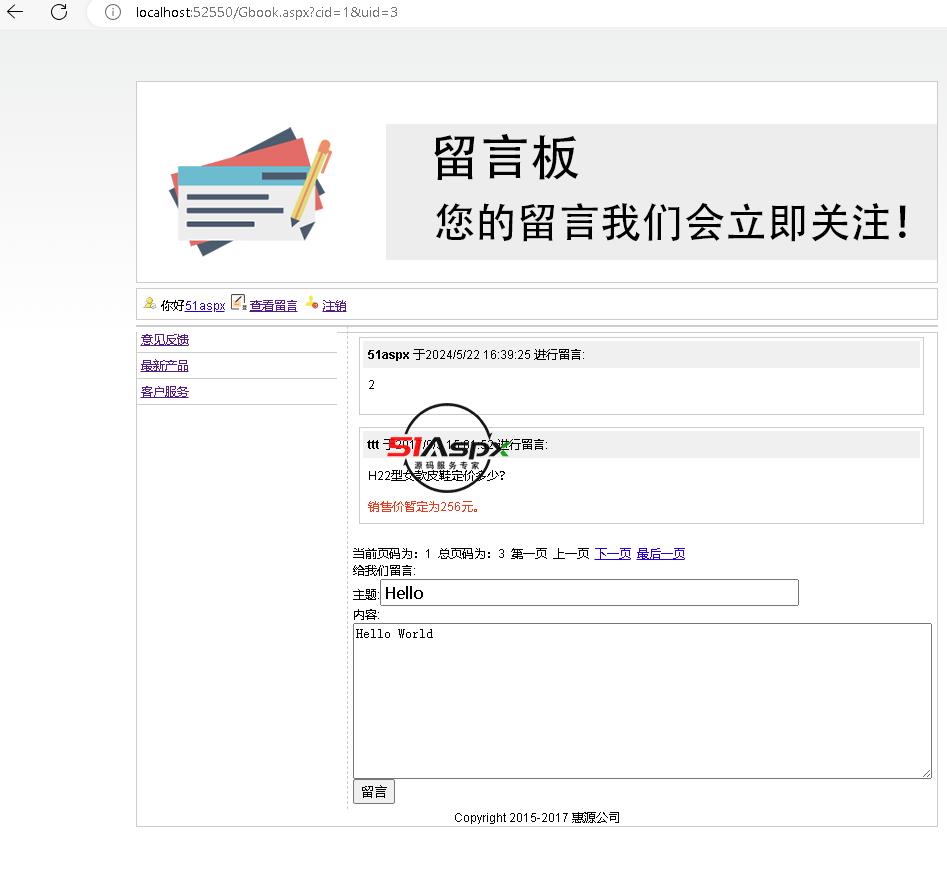Focus the 主题 subject input field
Screen dimensions: 947x872
pos(589,593)
